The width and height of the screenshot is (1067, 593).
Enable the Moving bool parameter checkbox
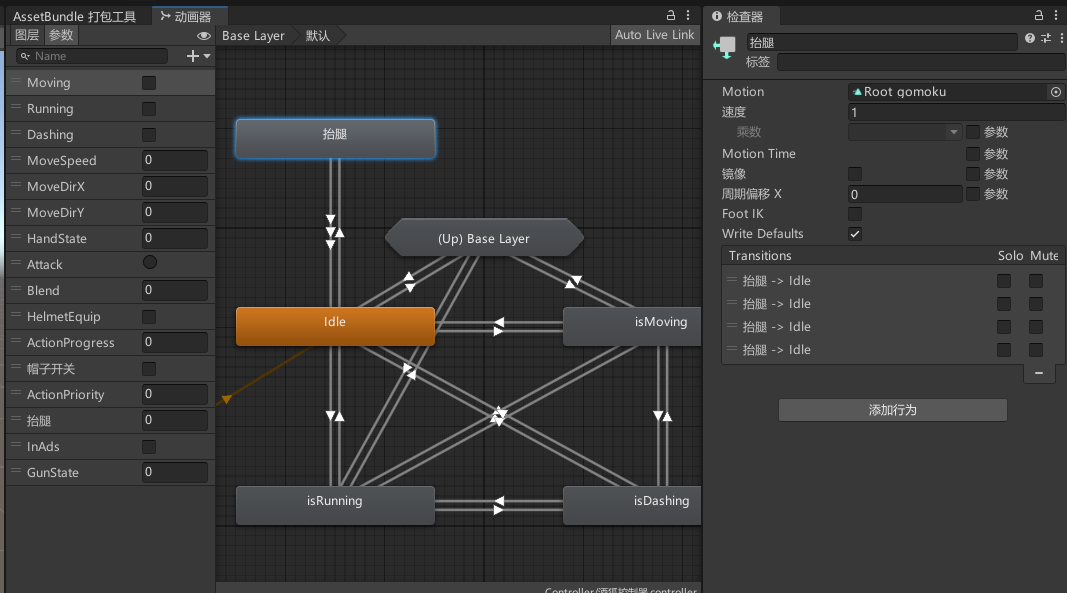149,83
